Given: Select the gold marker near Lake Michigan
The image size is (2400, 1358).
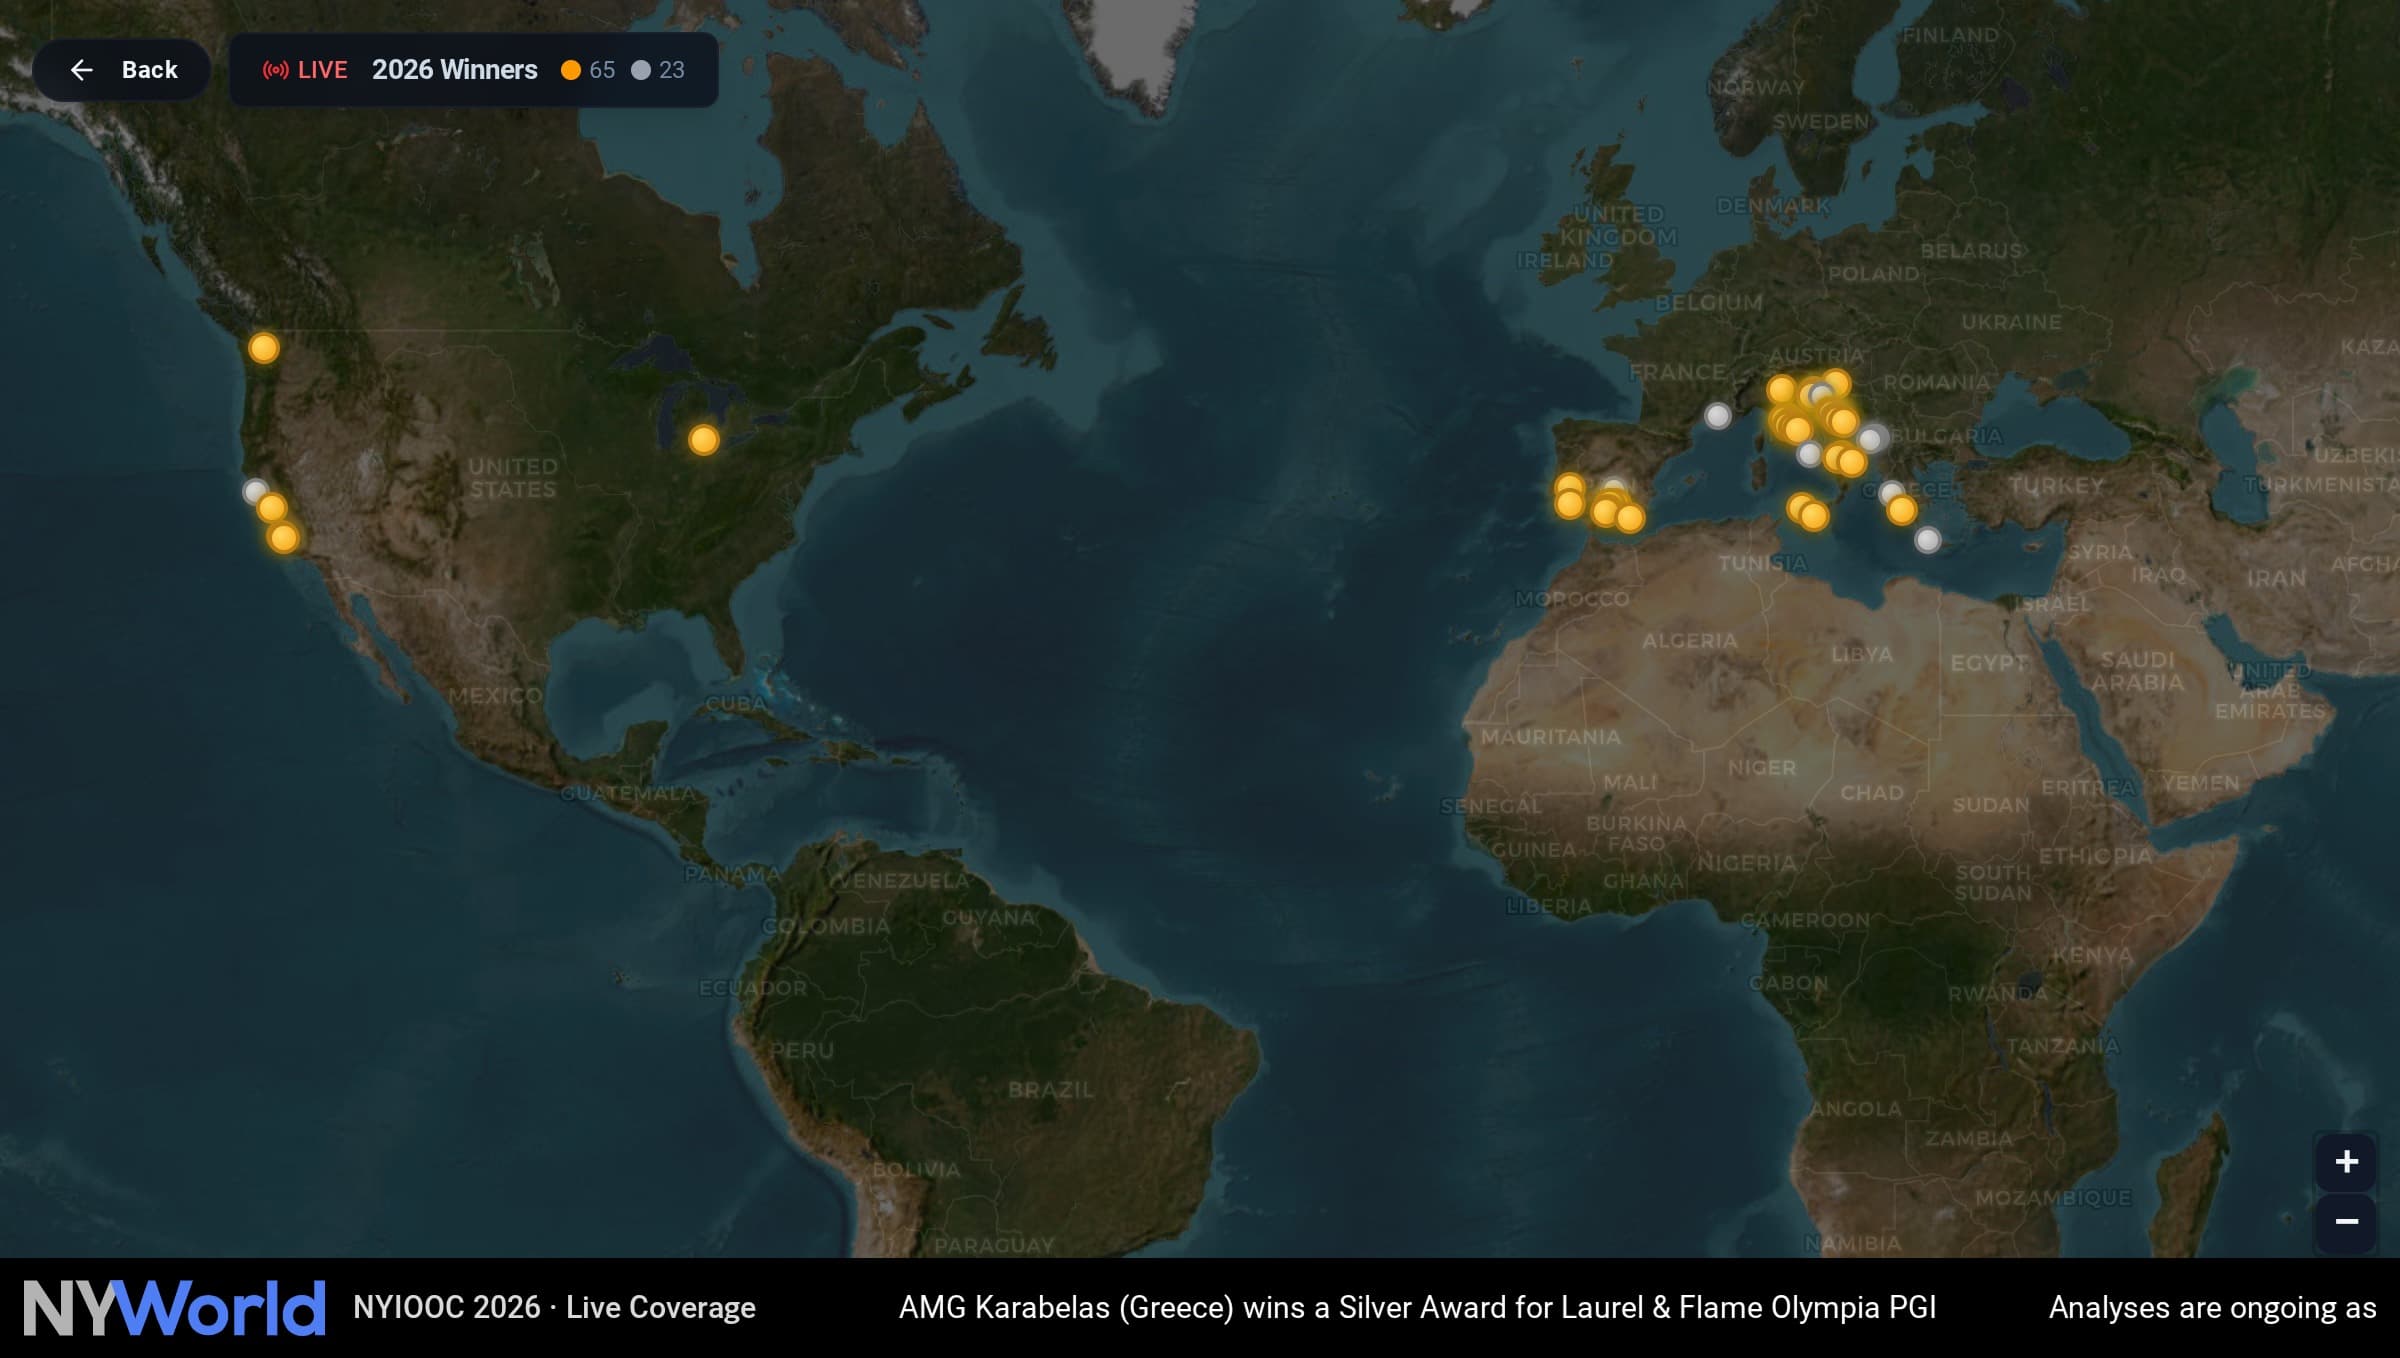Looking at the screenshot, I should point(704,440).
